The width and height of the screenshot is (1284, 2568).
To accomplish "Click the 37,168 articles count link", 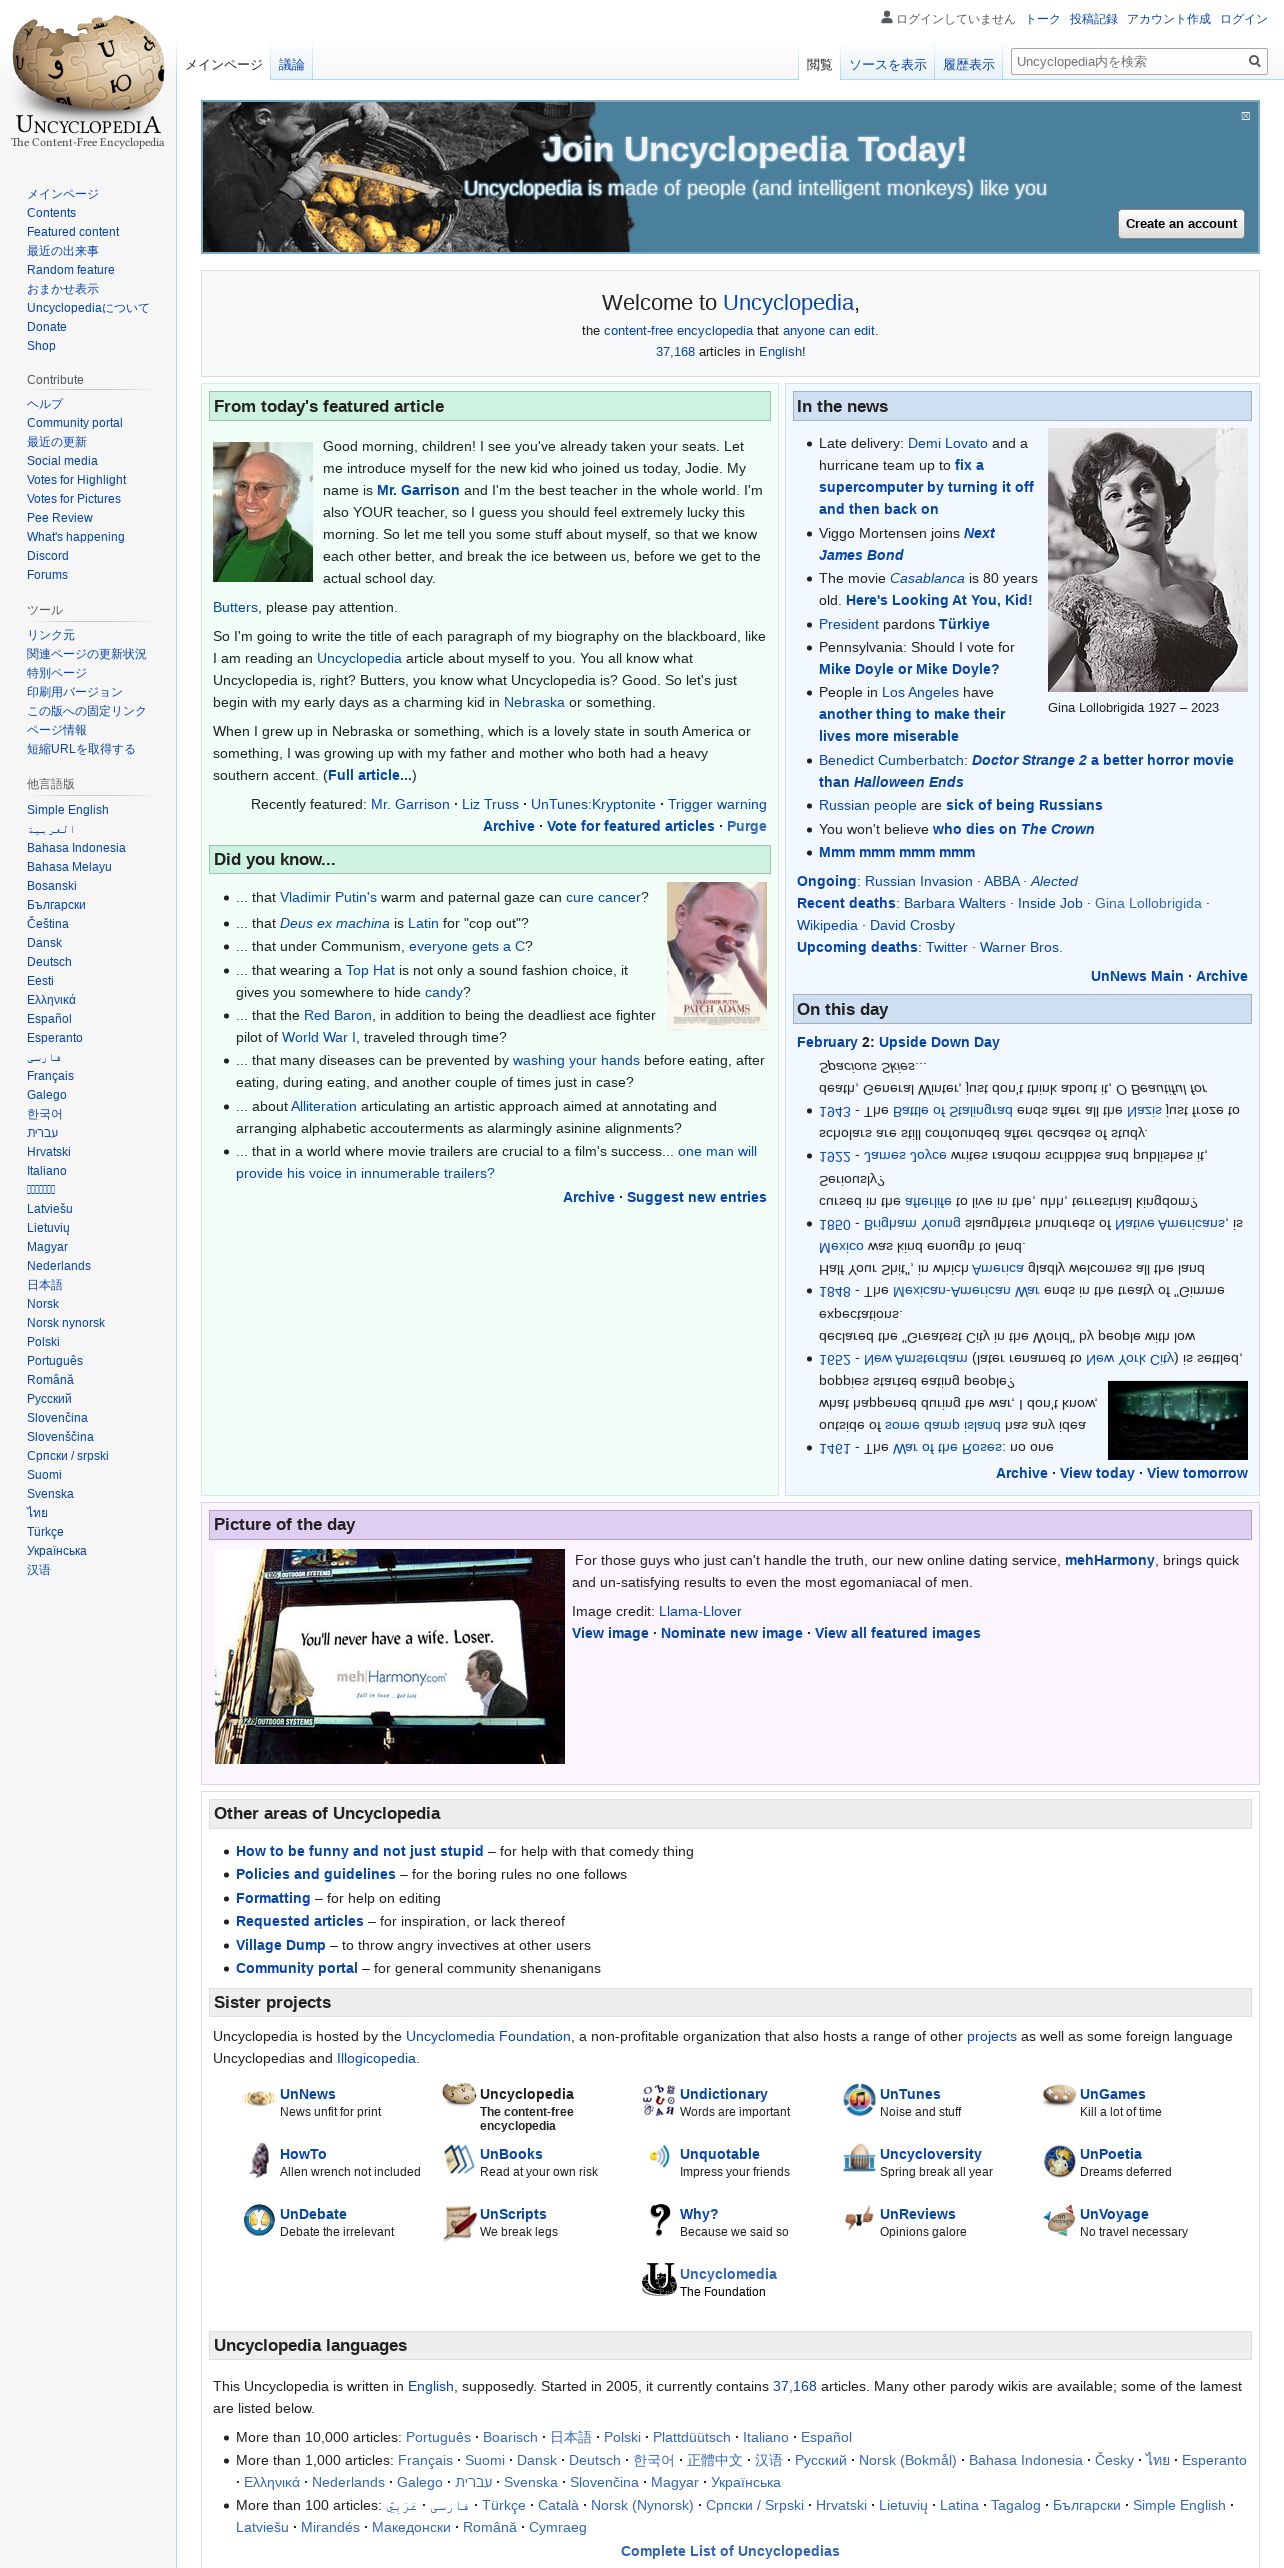I will click(675, 352).
